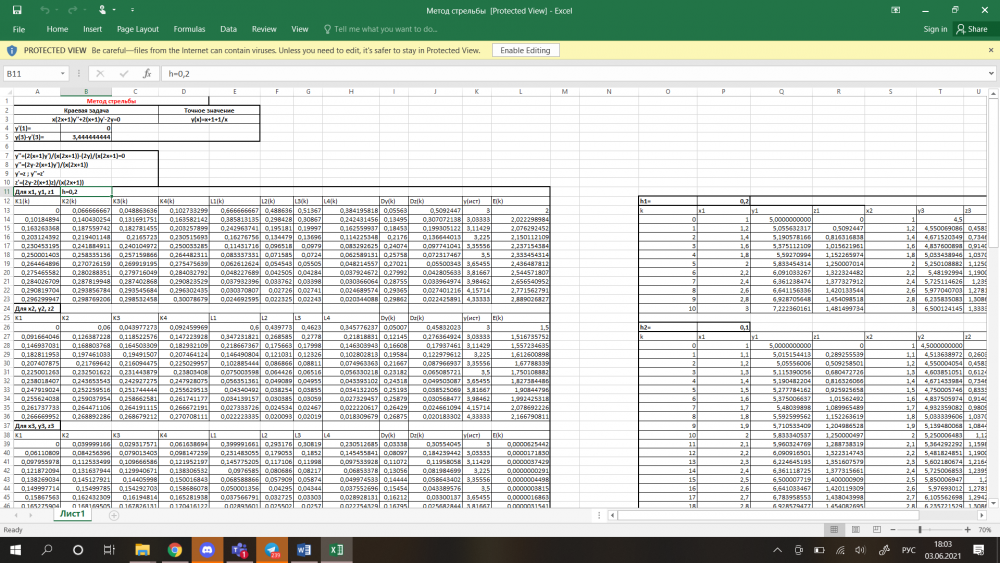This screenshot has width=1000, height=563.
Task: Open the Page Layout ribbon tab
Action: 138,30
